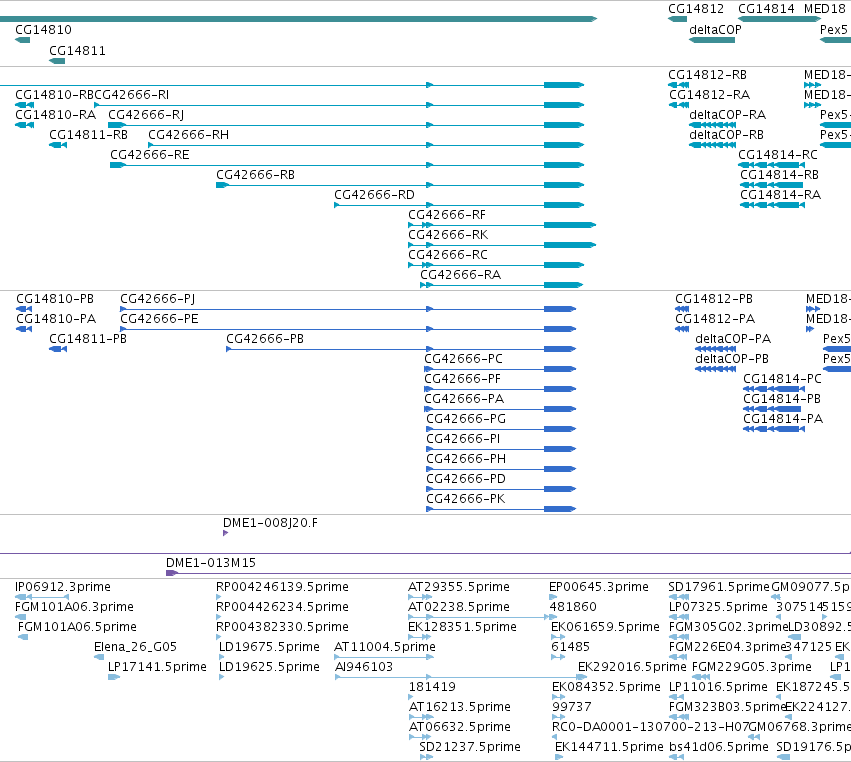Click the CG14814-RC transcript label
This screenshot has height=762, width=851.
click(x=778, y=155)
